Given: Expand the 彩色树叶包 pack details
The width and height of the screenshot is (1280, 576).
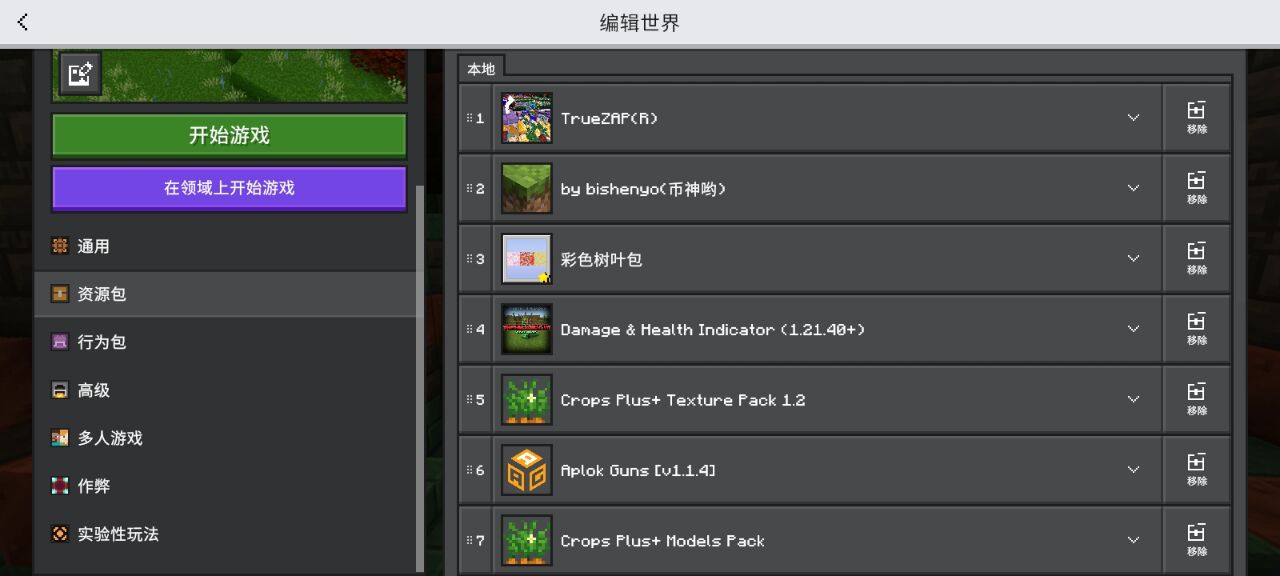Looking at the screenshot, I should pyautogui.click(x=1133, y=259).
